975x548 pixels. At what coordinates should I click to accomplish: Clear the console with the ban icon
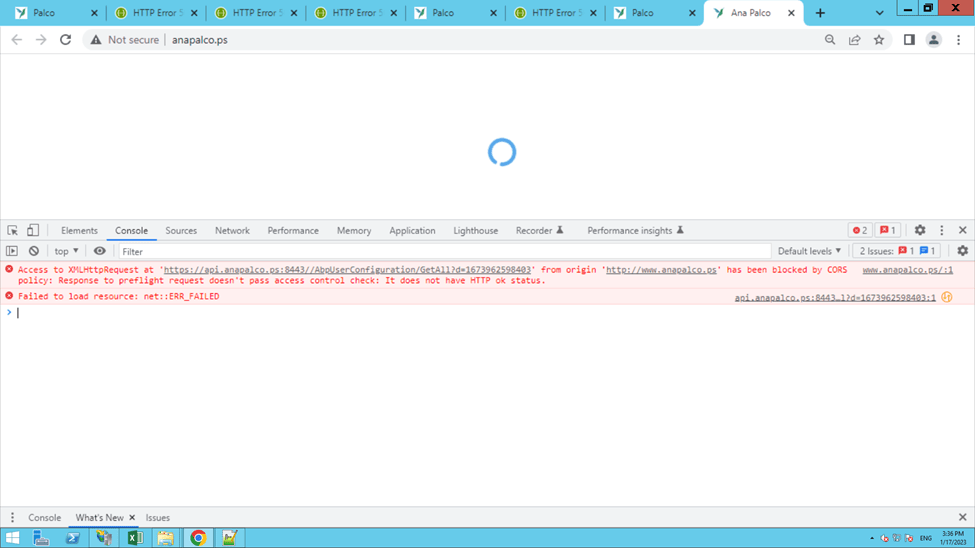tap(34, 251)
